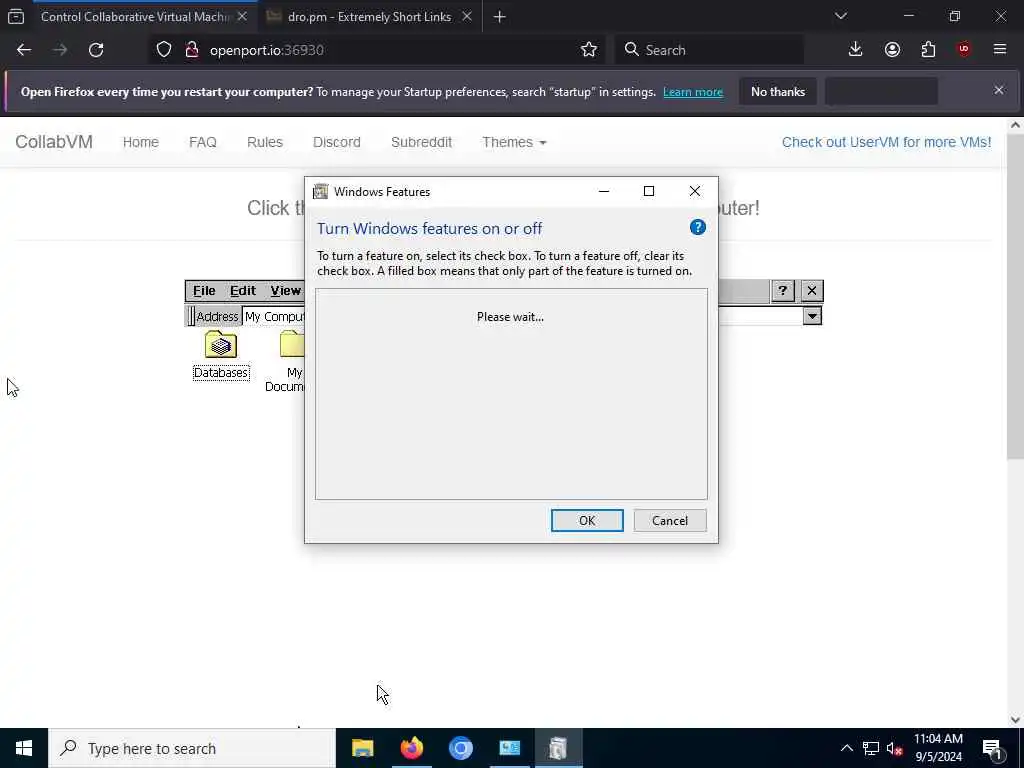Open the Control Panel taskbar icon
The width and height of the screenshot is (1024, 768).
click(509, 748)
